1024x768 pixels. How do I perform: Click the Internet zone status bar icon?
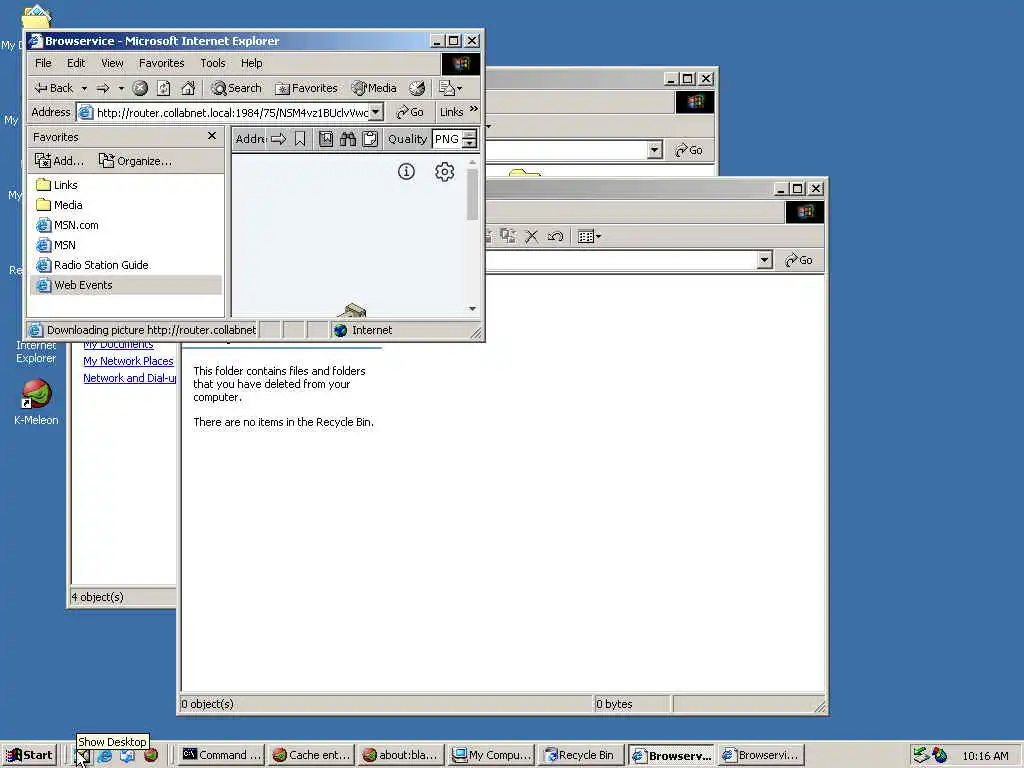(340, 330)
